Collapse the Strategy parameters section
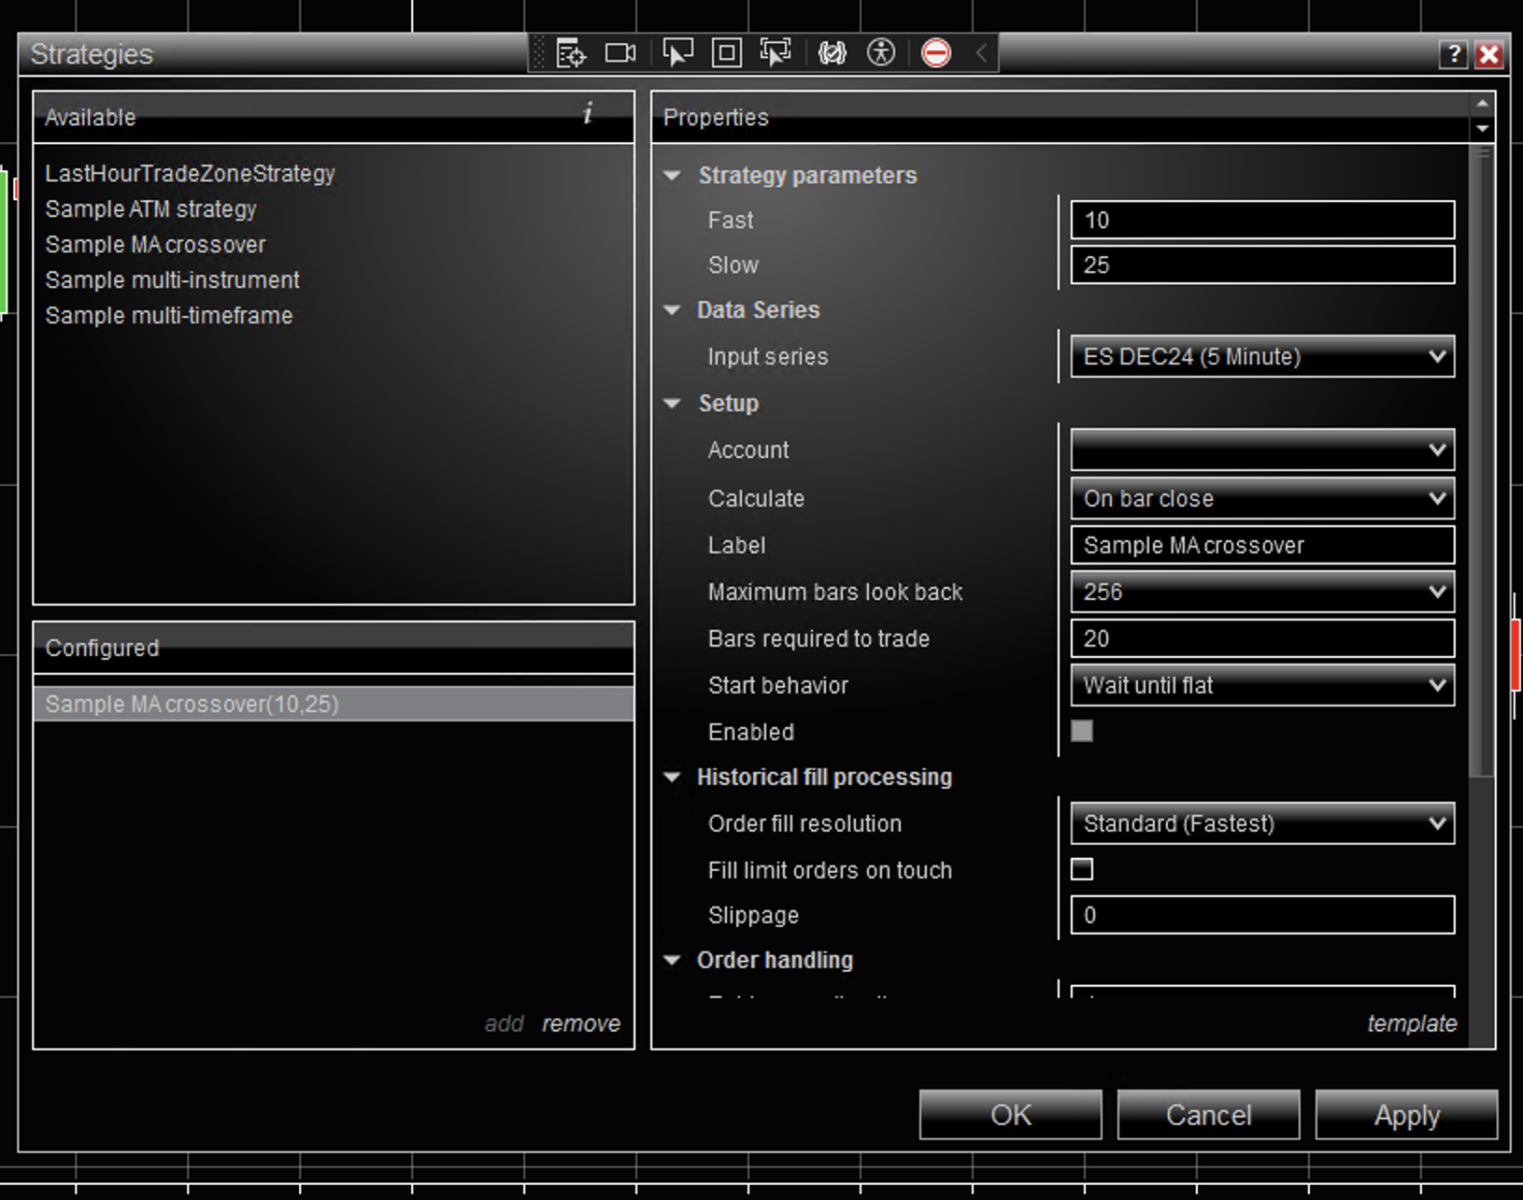This screenshot has width=1523, height=1200. pos(673,176)
